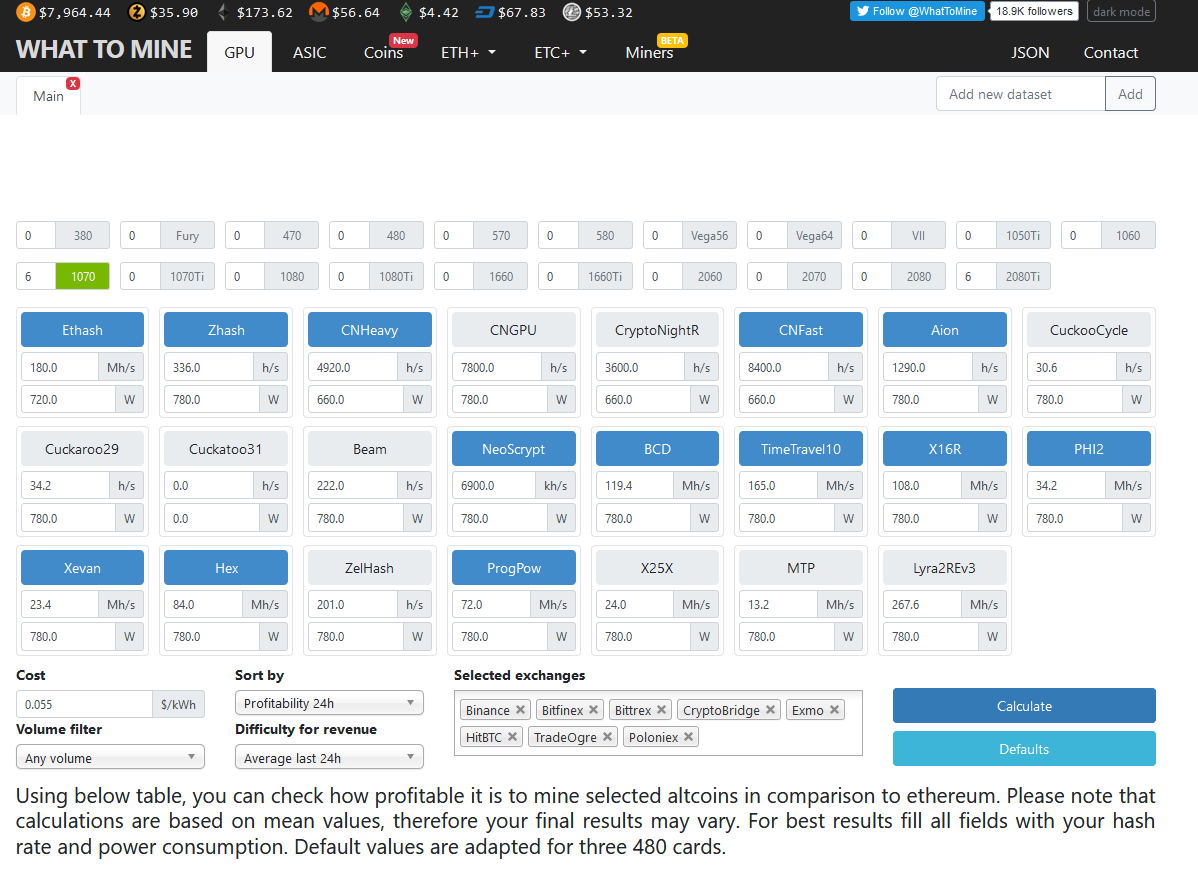1198x869 pixels.
Task: Click the Ethereum price icon
Action: pos(223,12)
